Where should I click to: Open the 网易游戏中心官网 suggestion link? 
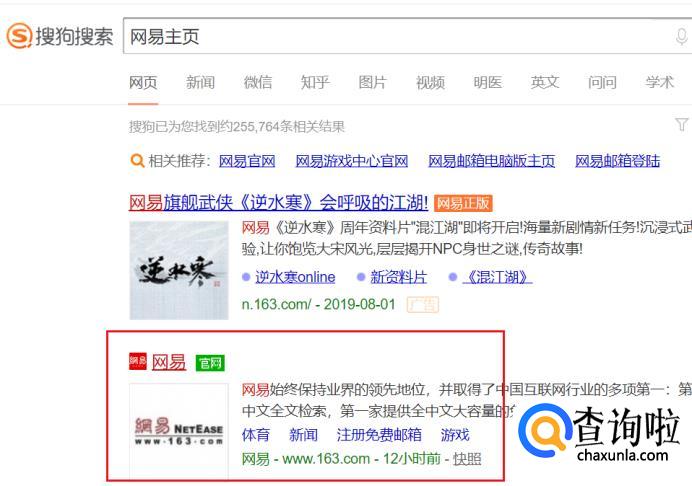click(x=352, y=161)
